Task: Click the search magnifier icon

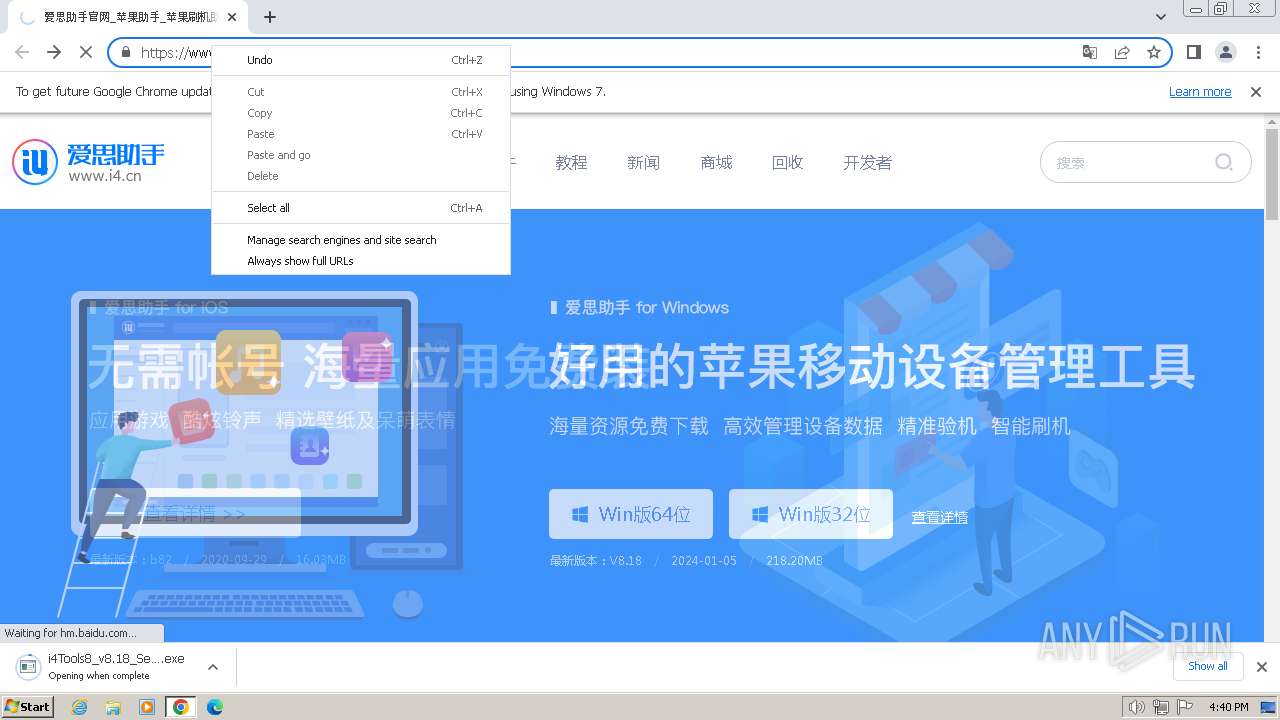Action: pyautogui.click(x=1224, y=162)
